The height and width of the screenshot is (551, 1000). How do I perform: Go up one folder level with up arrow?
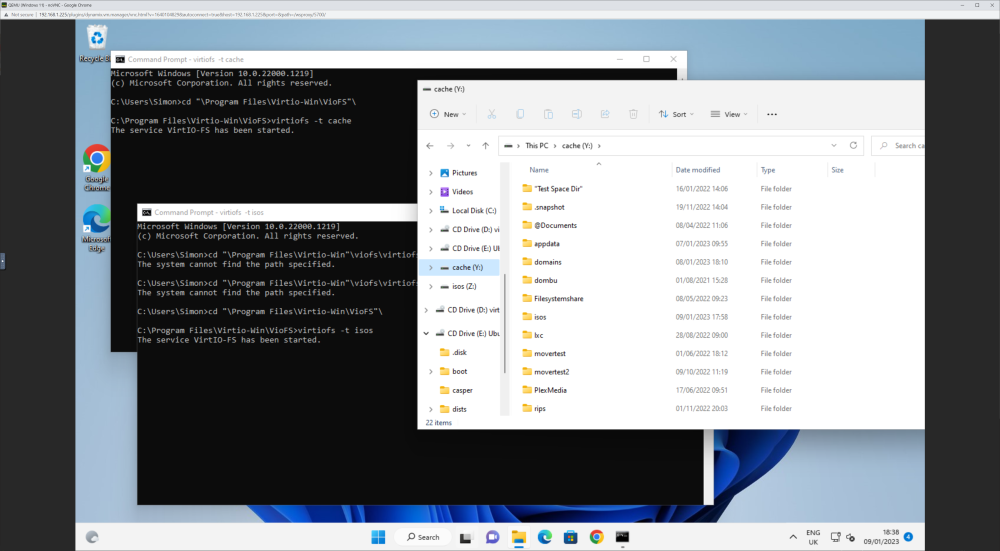(485, 145)
